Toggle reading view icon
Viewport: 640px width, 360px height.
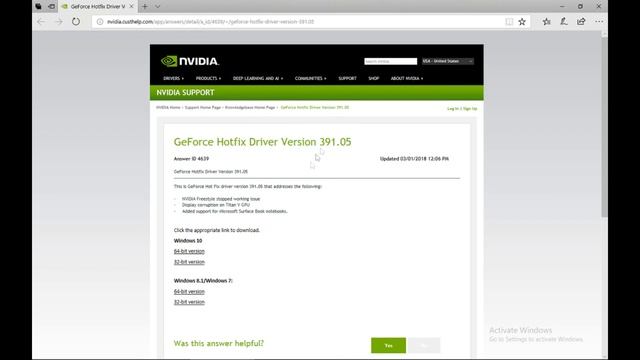[x=509, y=22]
